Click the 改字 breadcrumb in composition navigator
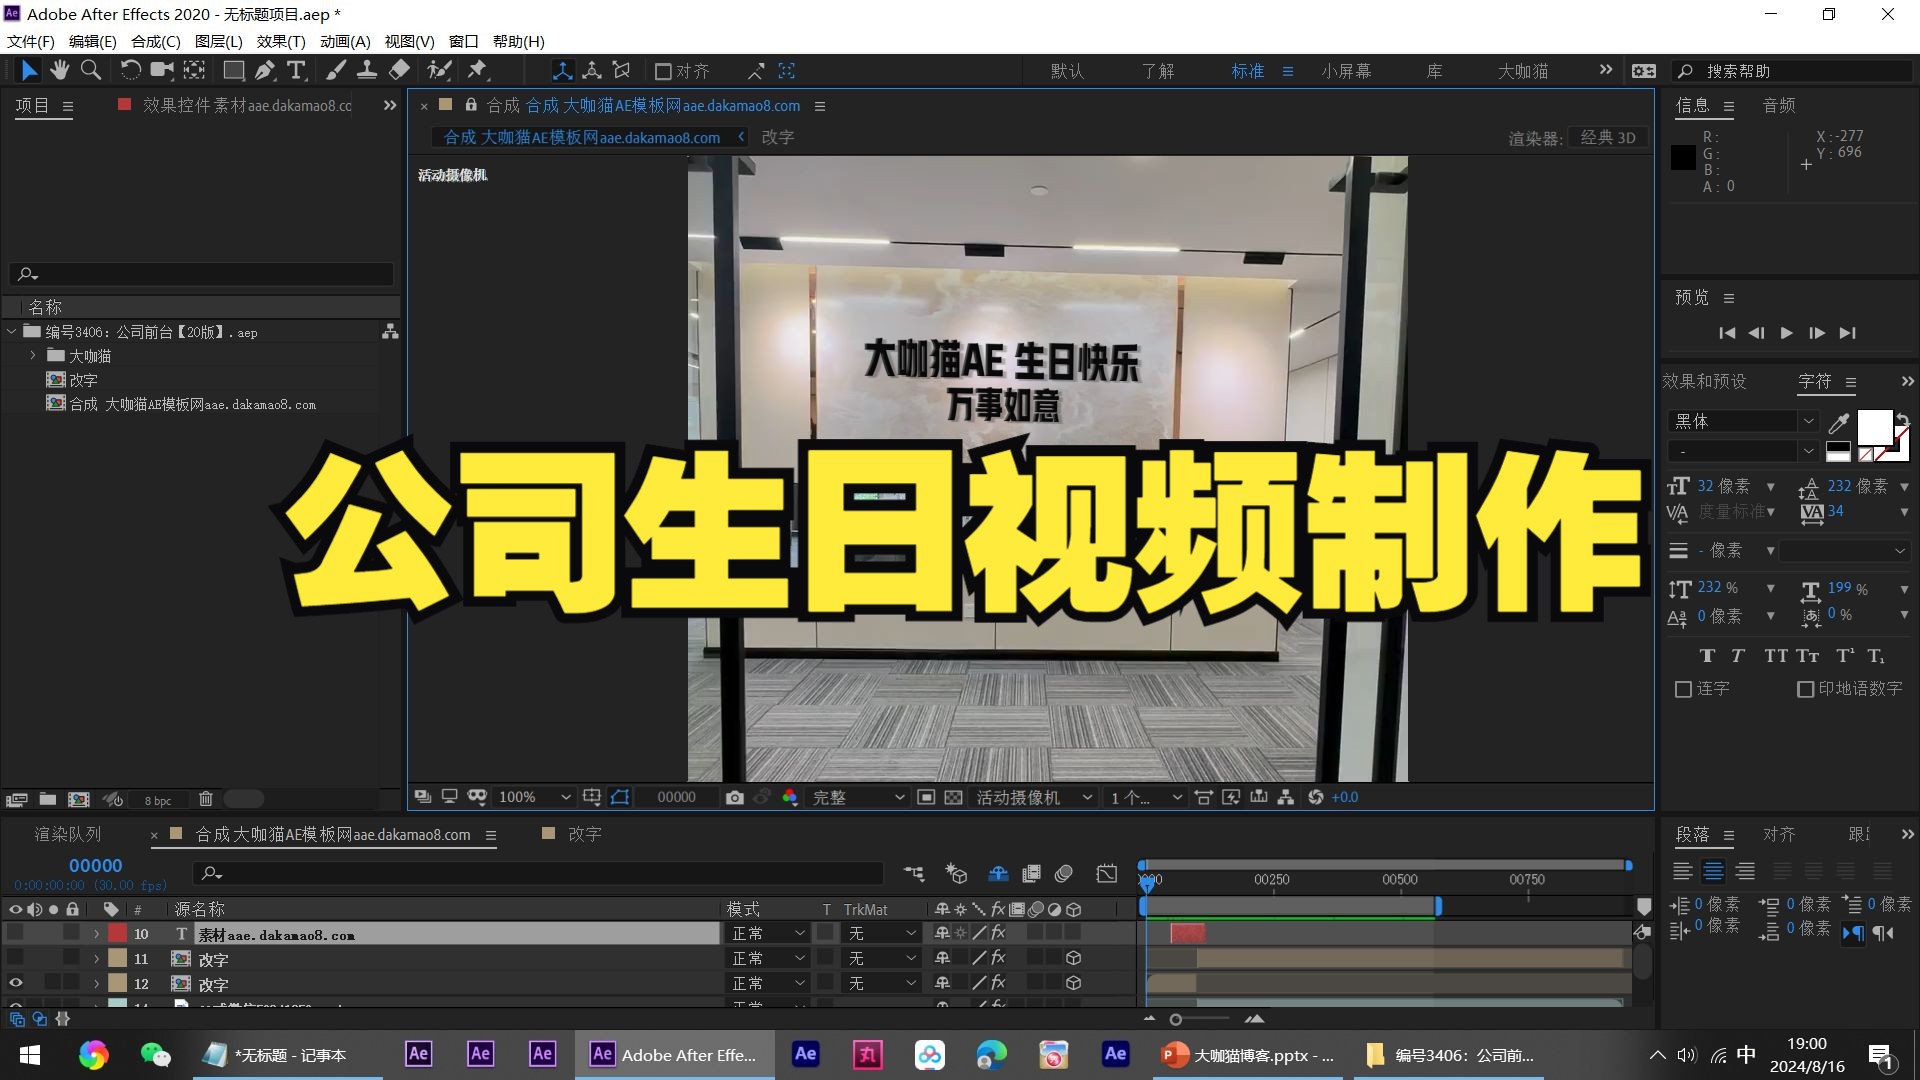 [778, 137]
